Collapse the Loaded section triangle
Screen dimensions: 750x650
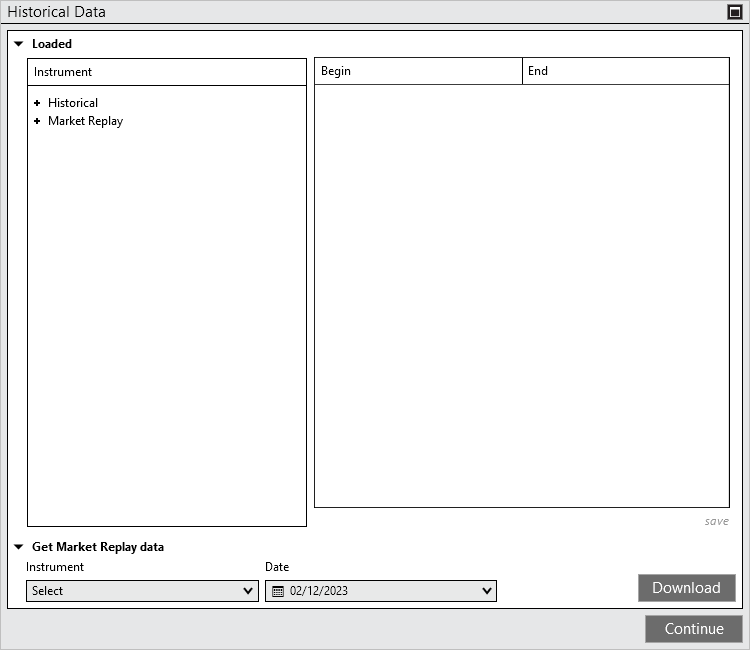pyautogui.click(x=18, y=44)
